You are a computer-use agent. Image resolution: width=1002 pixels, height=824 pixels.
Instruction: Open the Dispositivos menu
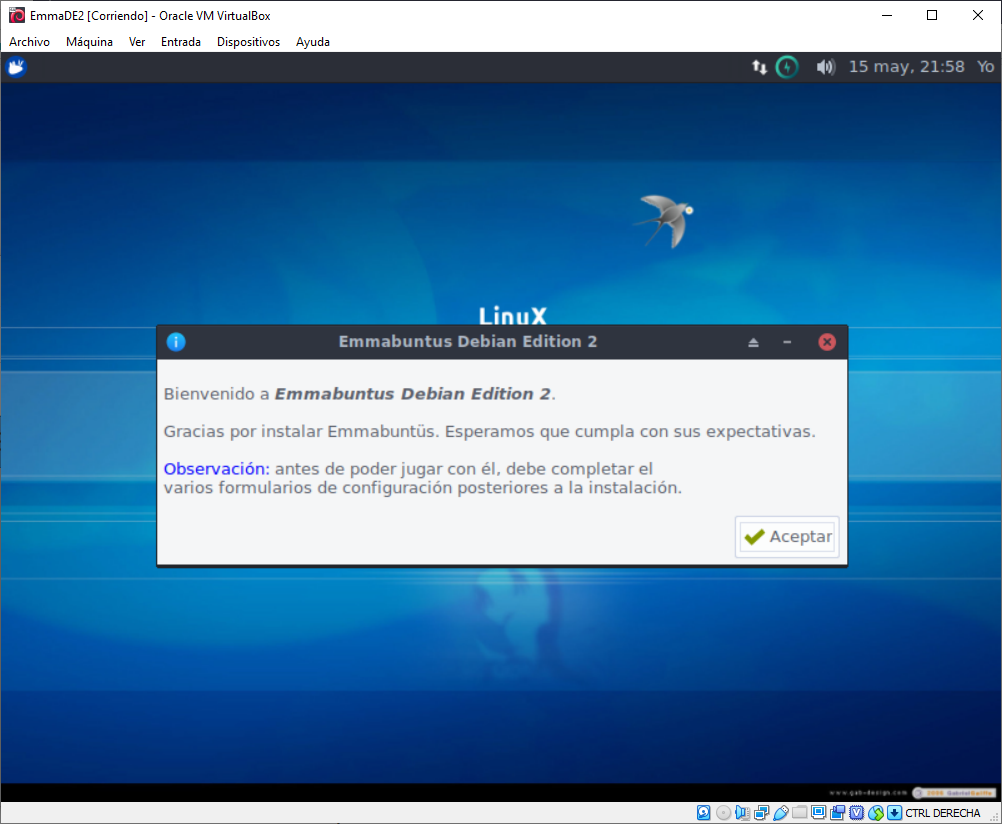(x=248, y=42)
